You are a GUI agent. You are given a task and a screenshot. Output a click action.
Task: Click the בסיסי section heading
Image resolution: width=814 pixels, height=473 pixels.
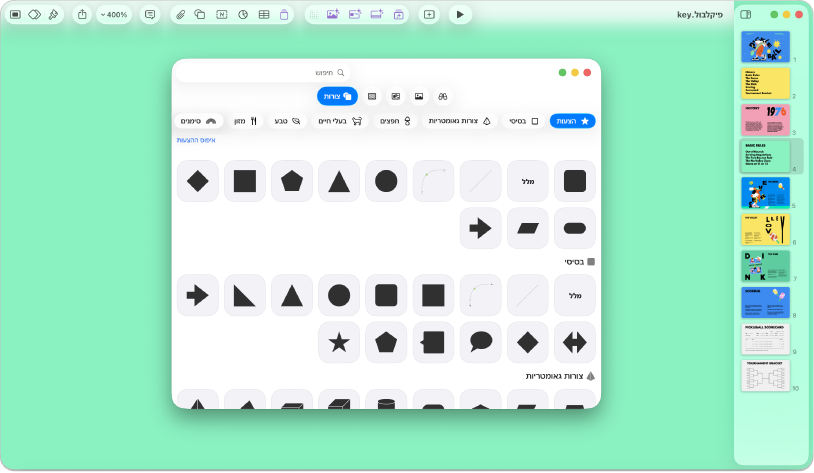tap(579, 262)
